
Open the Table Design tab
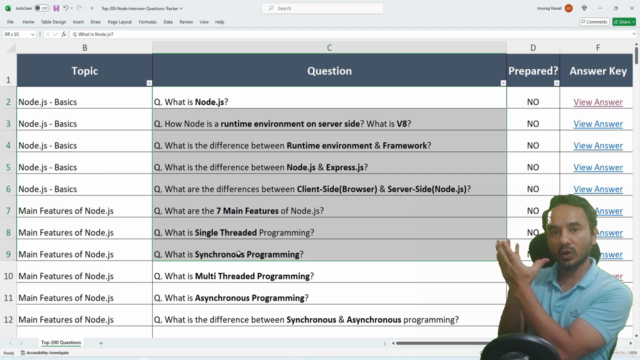pos(53,22)
